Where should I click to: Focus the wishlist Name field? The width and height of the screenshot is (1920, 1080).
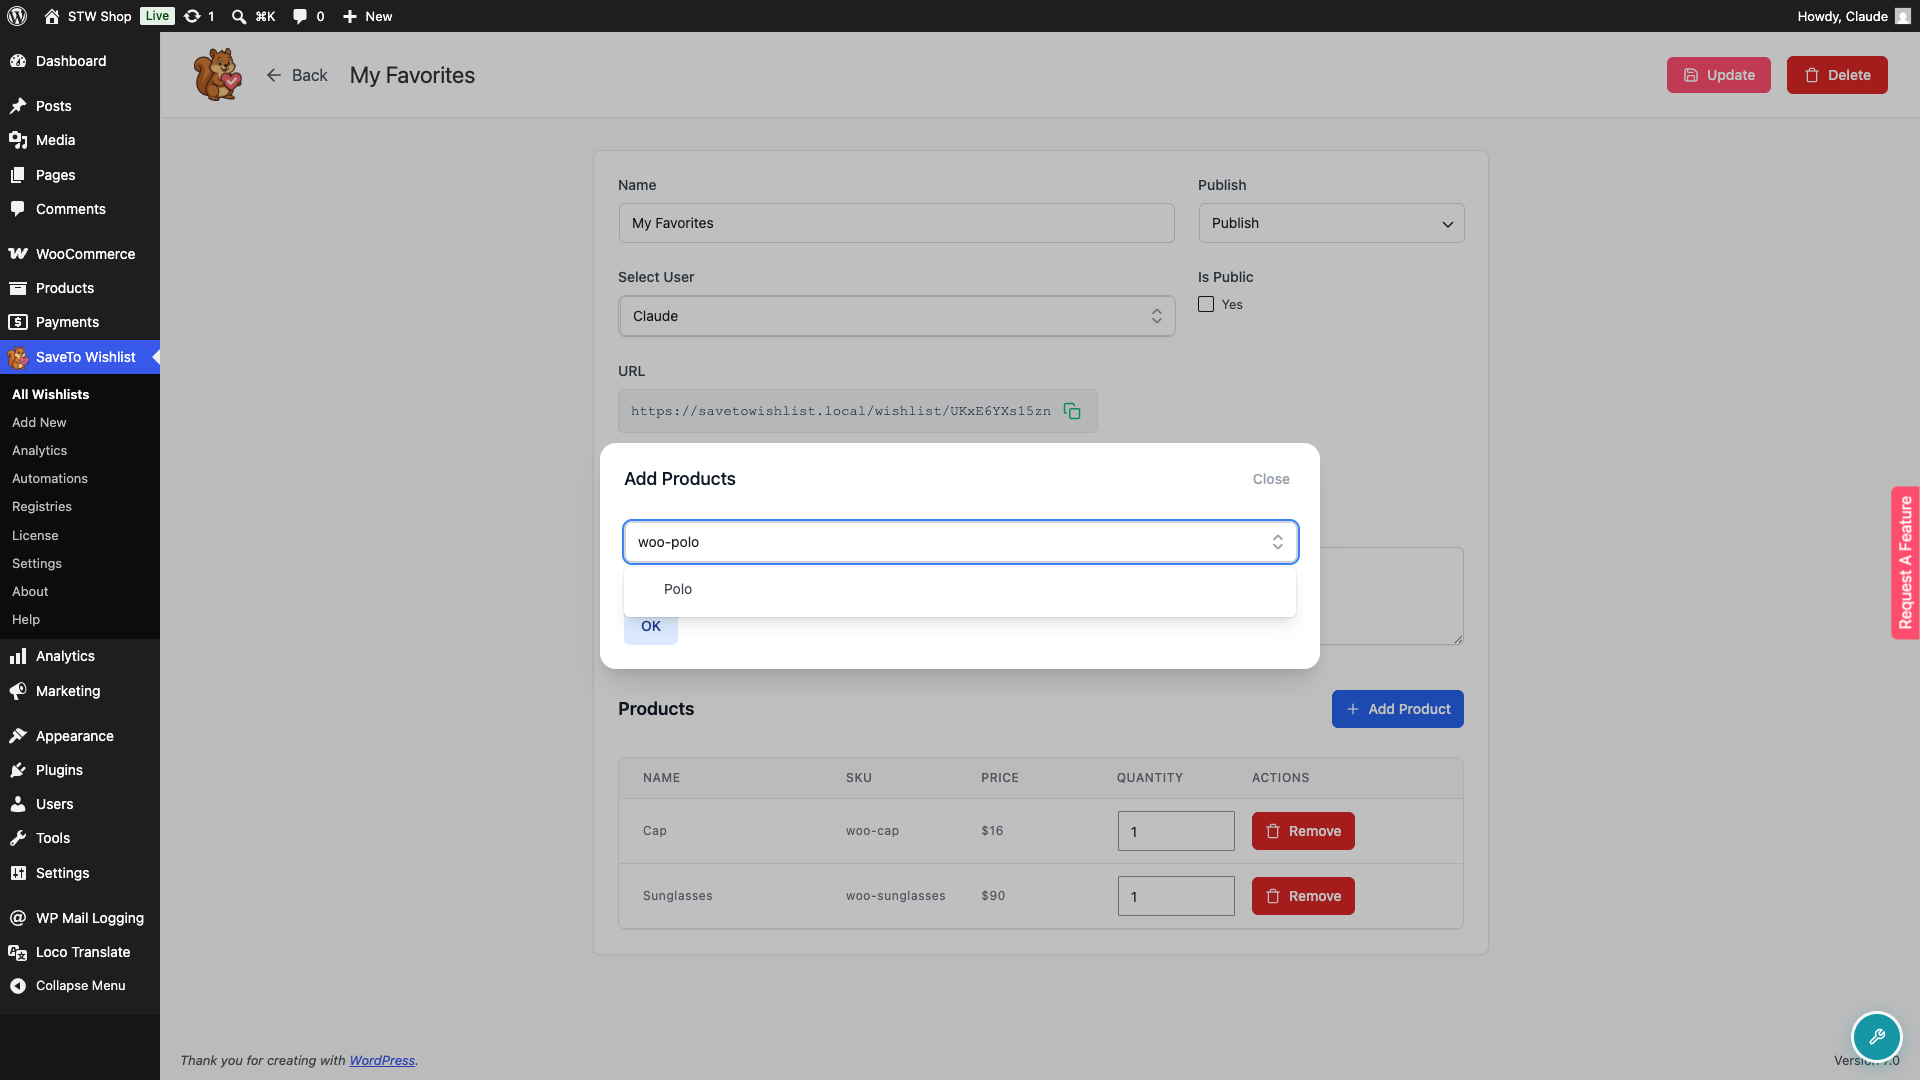click(897, 223)
